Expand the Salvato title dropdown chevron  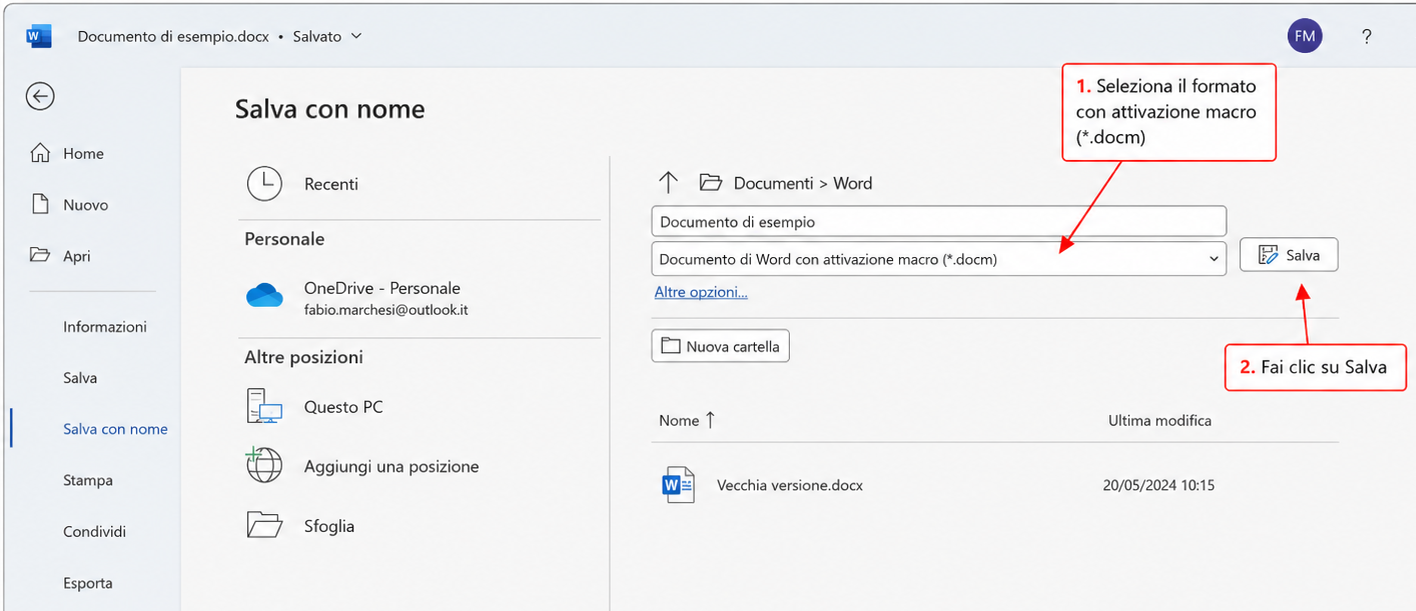click(356, 36)
